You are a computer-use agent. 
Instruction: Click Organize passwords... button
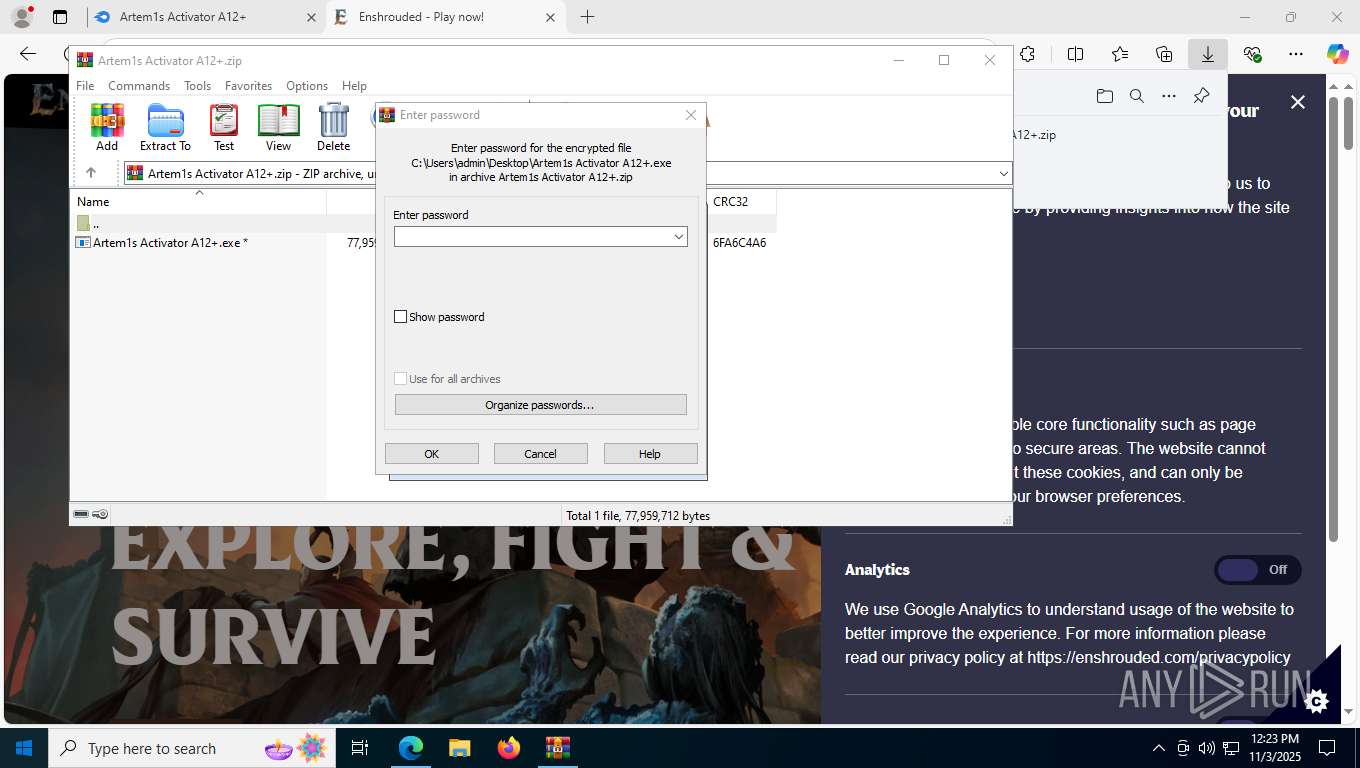pos(540,405)
